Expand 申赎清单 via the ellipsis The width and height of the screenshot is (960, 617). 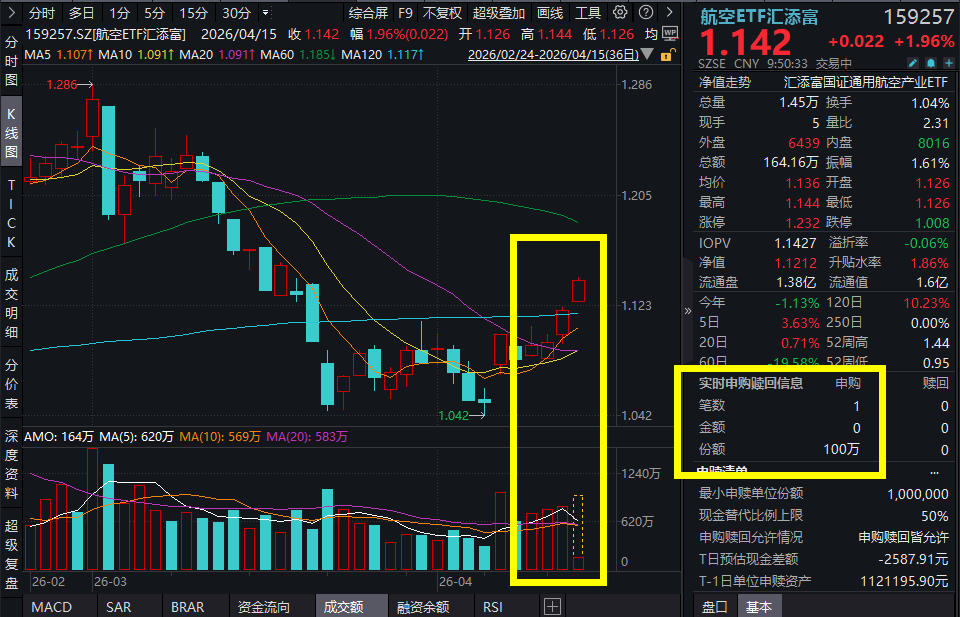(935, 472)
